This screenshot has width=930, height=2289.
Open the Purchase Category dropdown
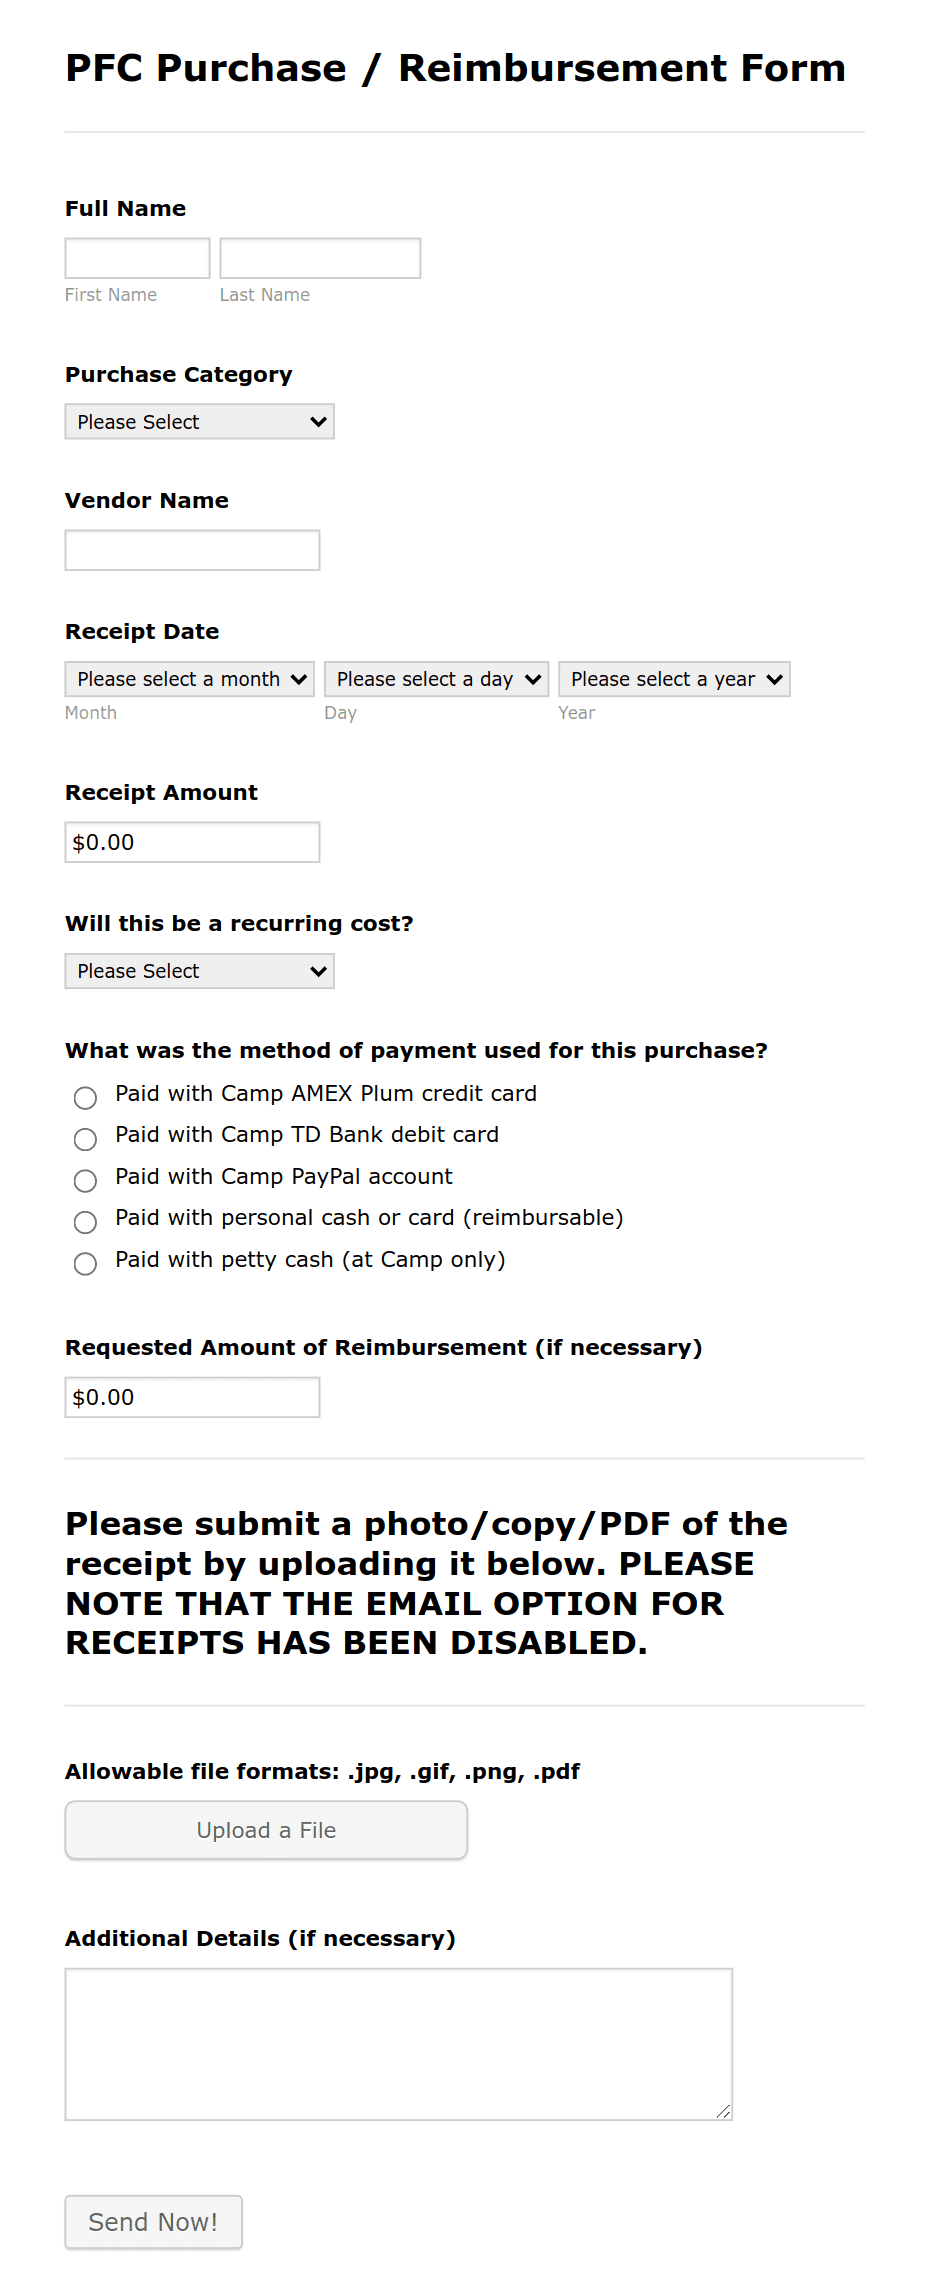[198, 421]
